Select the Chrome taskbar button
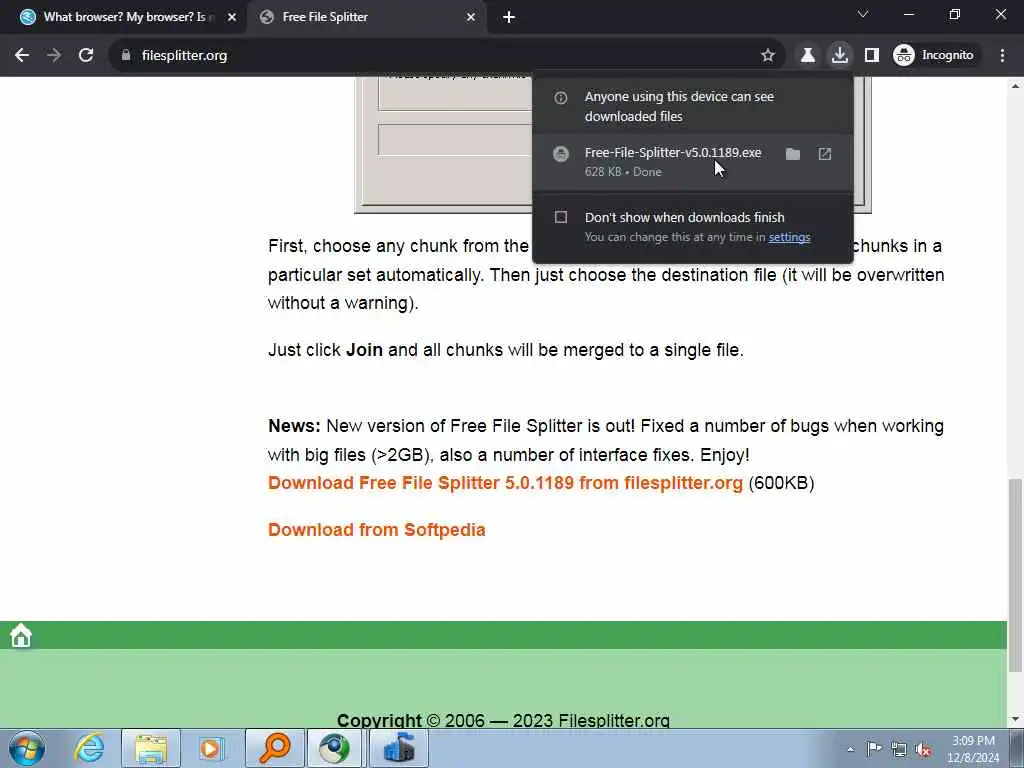The width and height of the screenshot is (1024, 768). point(334,748)
